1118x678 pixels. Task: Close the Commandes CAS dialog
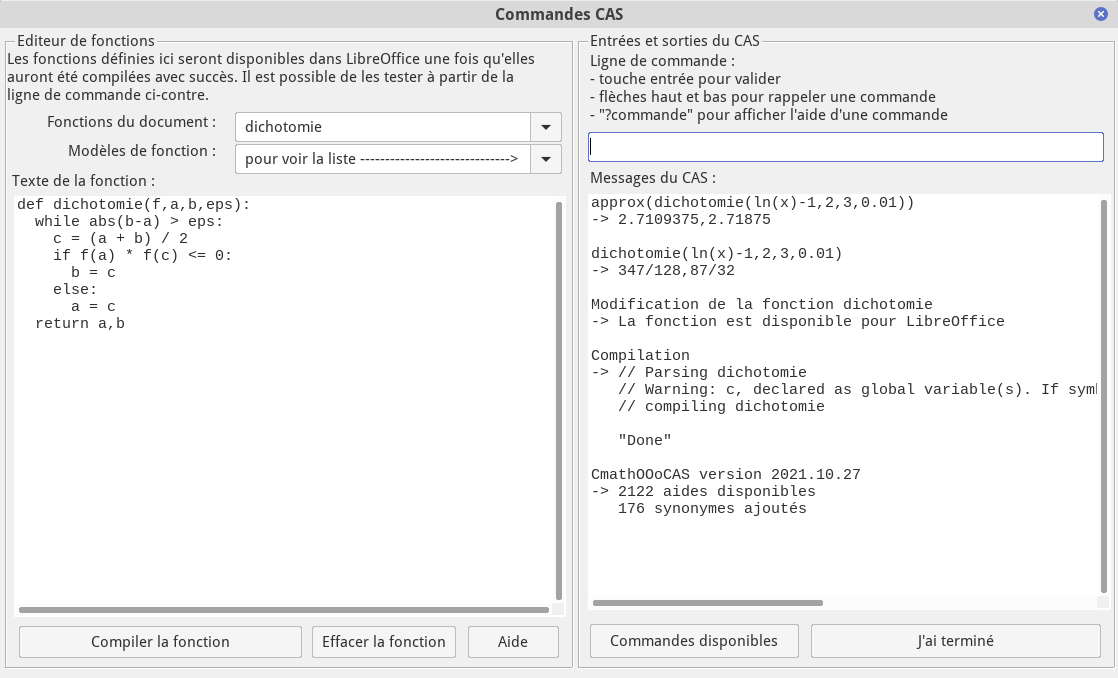(1101, 14)
